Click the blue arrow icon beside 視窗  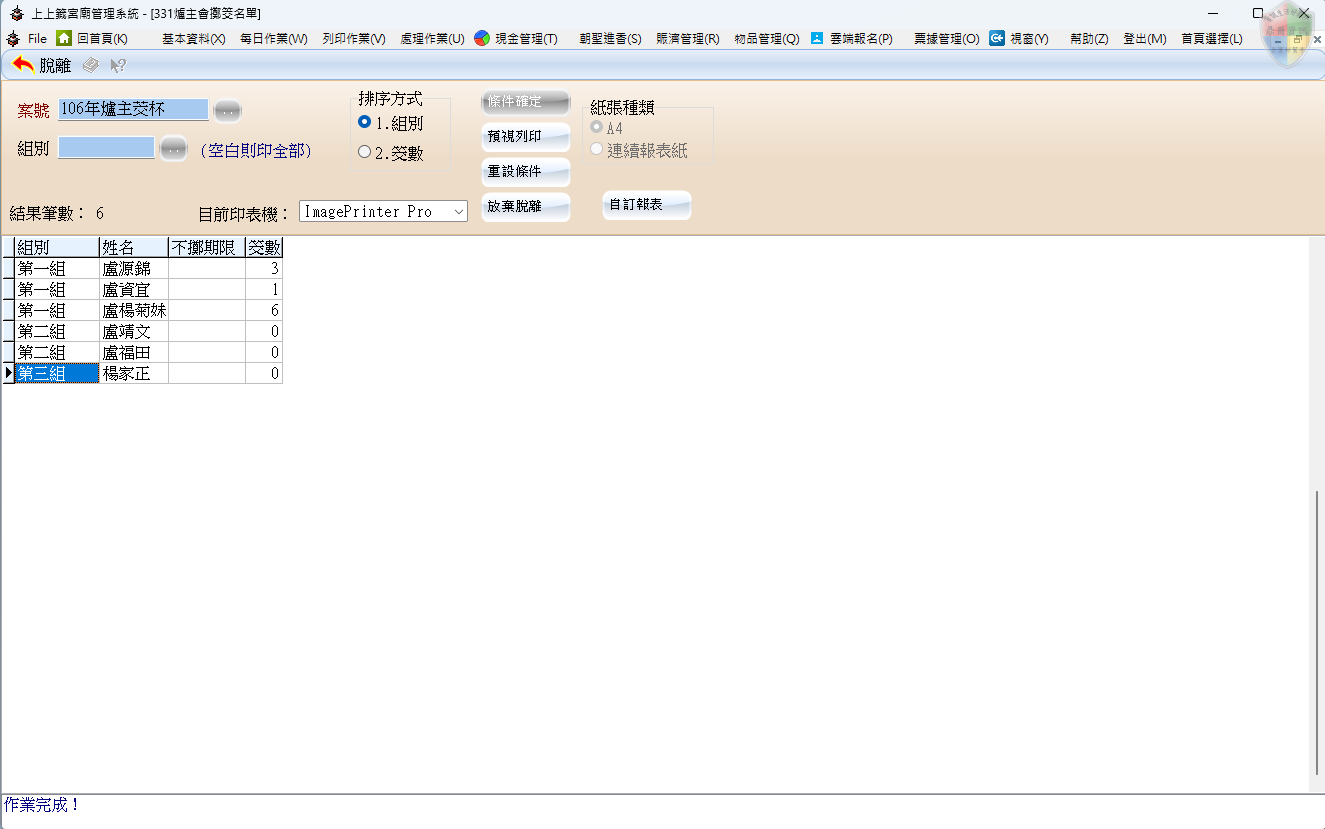997,38
